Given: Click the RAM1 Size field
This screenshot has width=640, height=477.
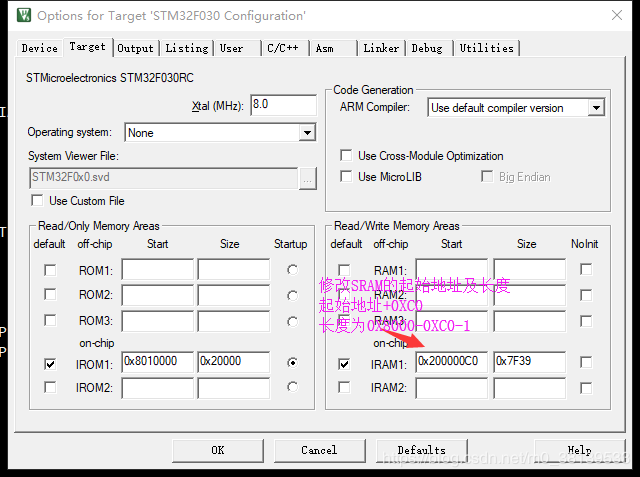Looking at the screenshot, I should click(530, 269).
